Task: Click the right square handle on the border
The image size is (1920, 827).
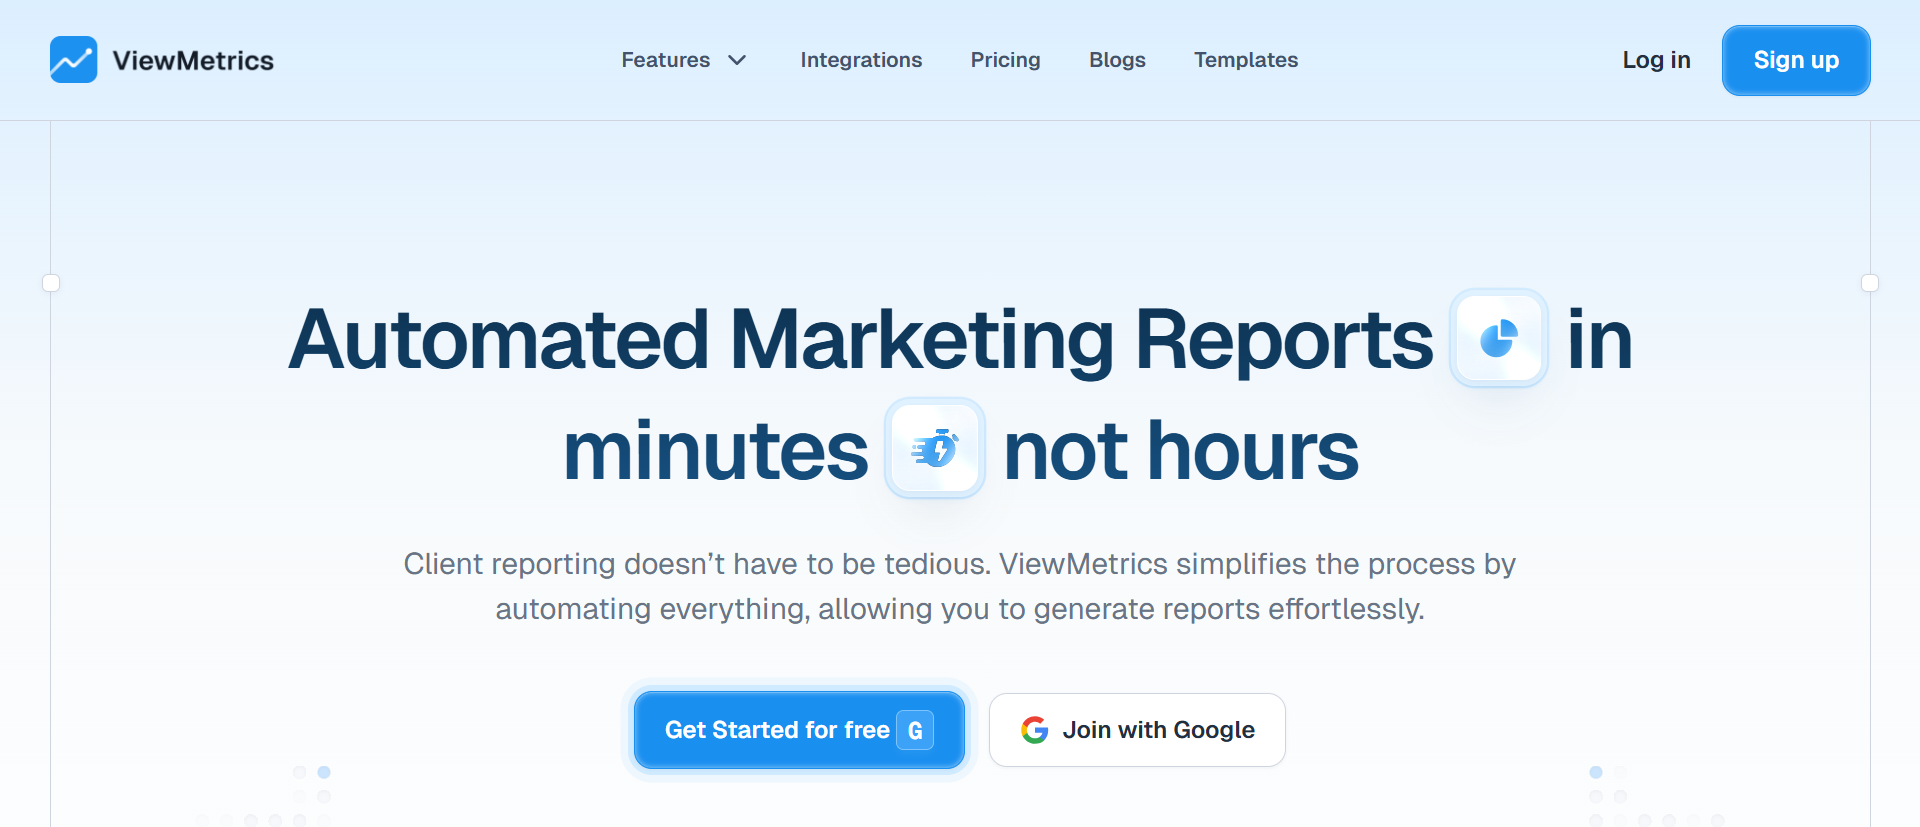Action: 1869,283
